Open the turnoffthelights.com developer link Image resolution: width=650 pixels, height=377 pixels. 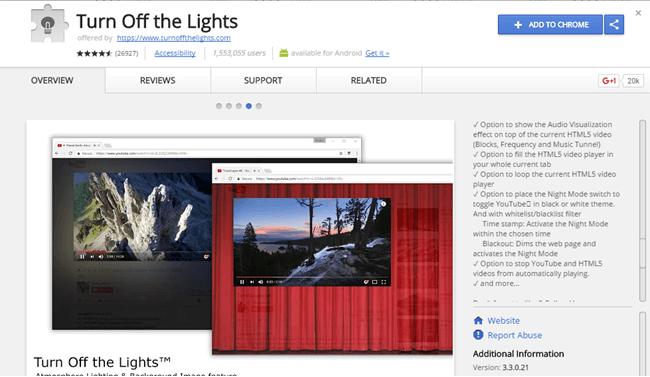174,38
